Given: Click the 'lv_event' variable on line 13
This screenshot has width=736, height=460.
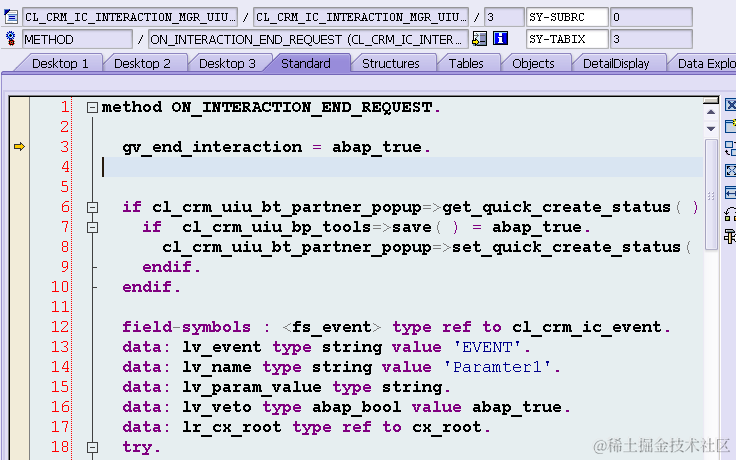Looking at the screenshot, I should click(x=222, y=347).
